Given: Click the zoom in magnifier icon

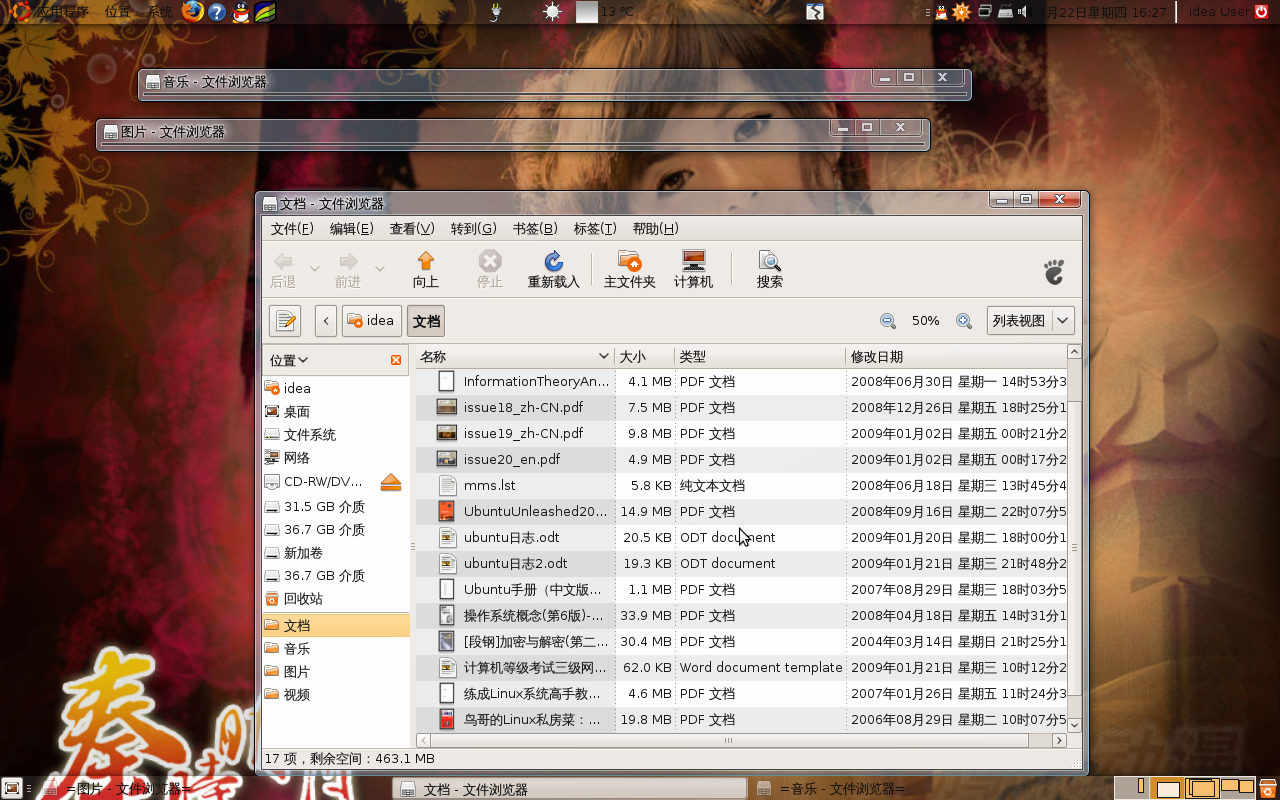Looking at the screenshot, I should (964, 321).
